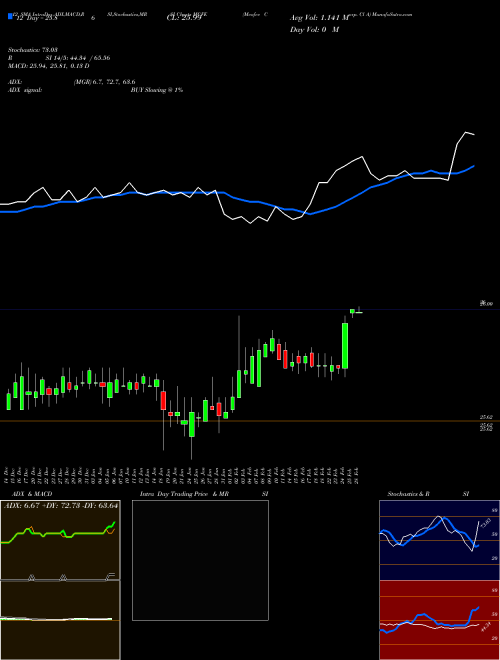Open the red RSI mini chart

point(439,620)
